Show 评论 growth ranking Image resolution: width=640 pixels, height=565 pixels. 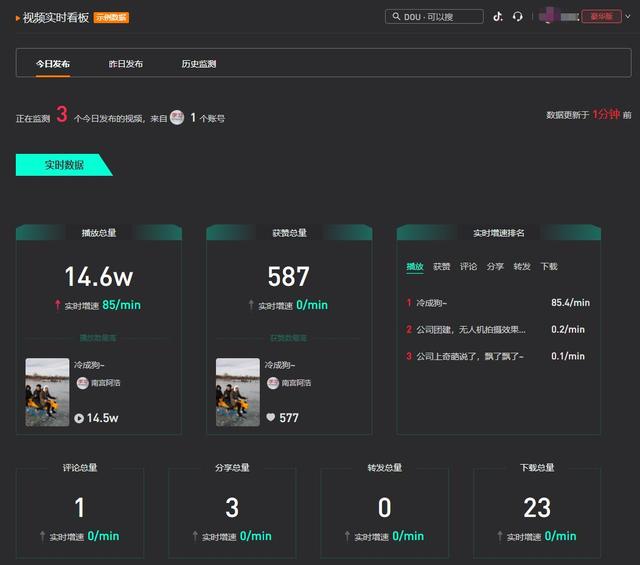pyautogui.click(x=468, y=267)
